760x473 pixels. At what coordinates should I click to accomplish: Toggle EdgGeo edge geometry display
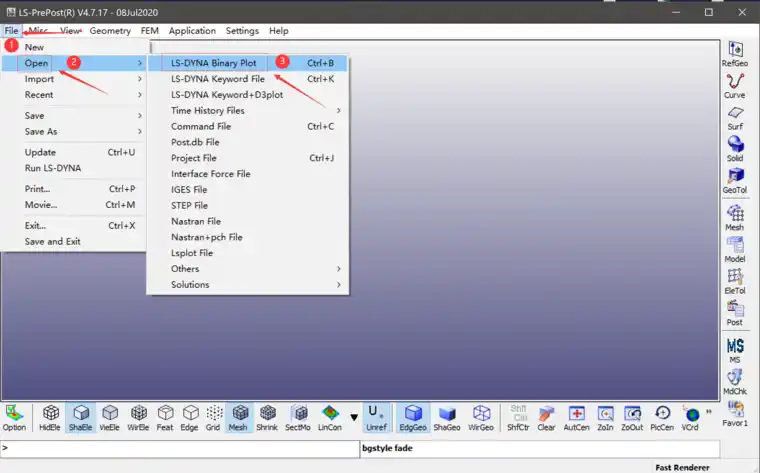413,418
